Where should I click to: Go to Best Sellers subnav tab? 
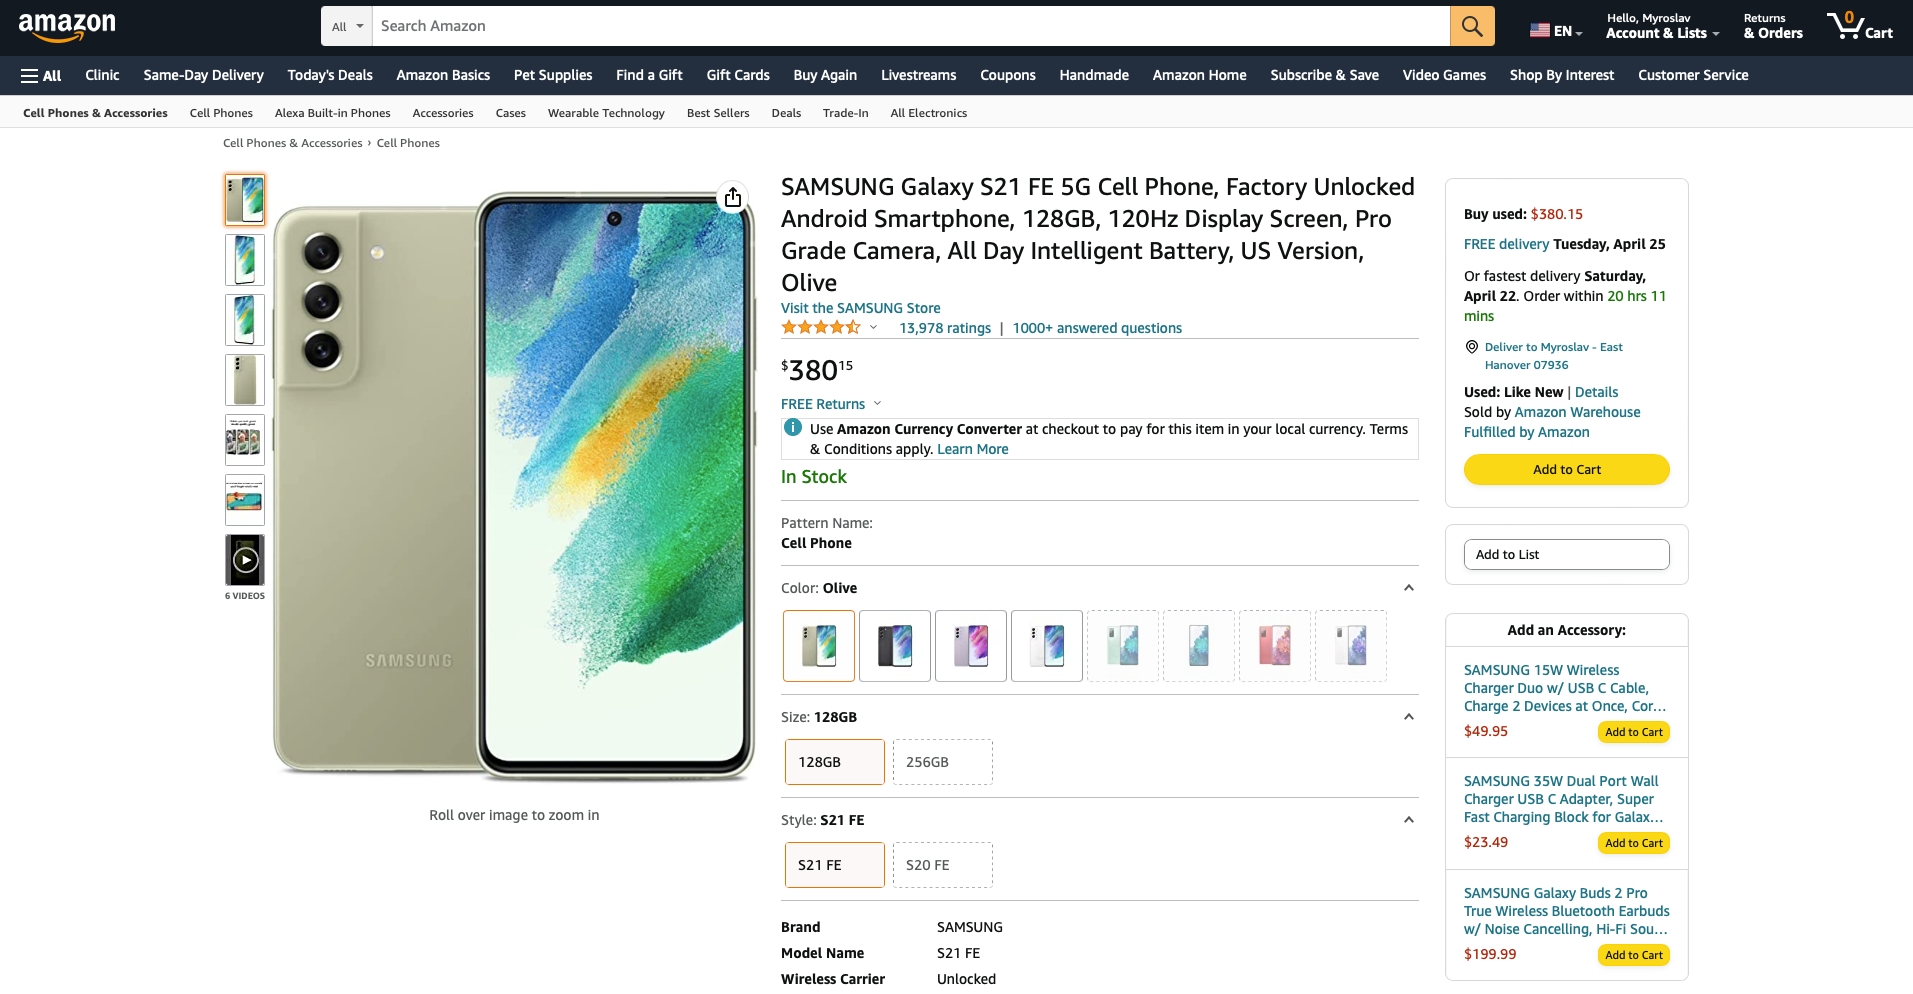point(718,113)
